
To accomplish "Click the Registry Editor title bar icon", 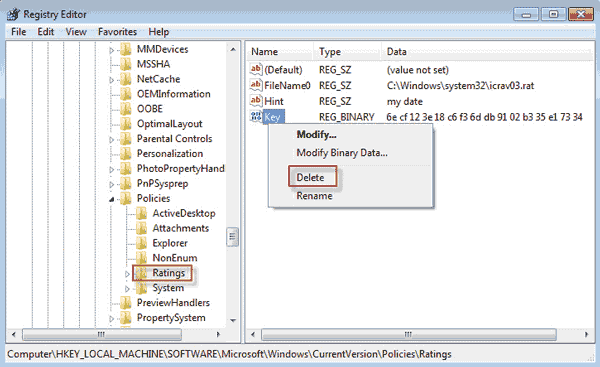I will [13, 15].
